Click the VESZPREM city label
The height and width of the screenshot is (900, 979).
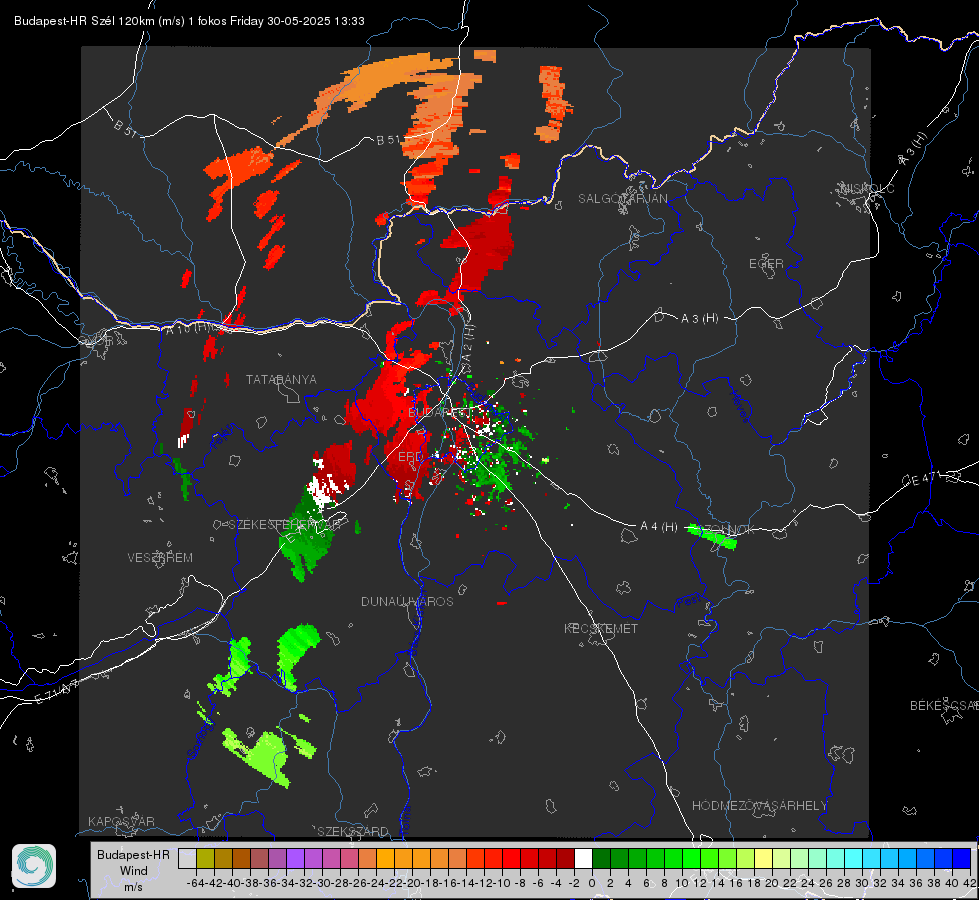pos(160,558)
